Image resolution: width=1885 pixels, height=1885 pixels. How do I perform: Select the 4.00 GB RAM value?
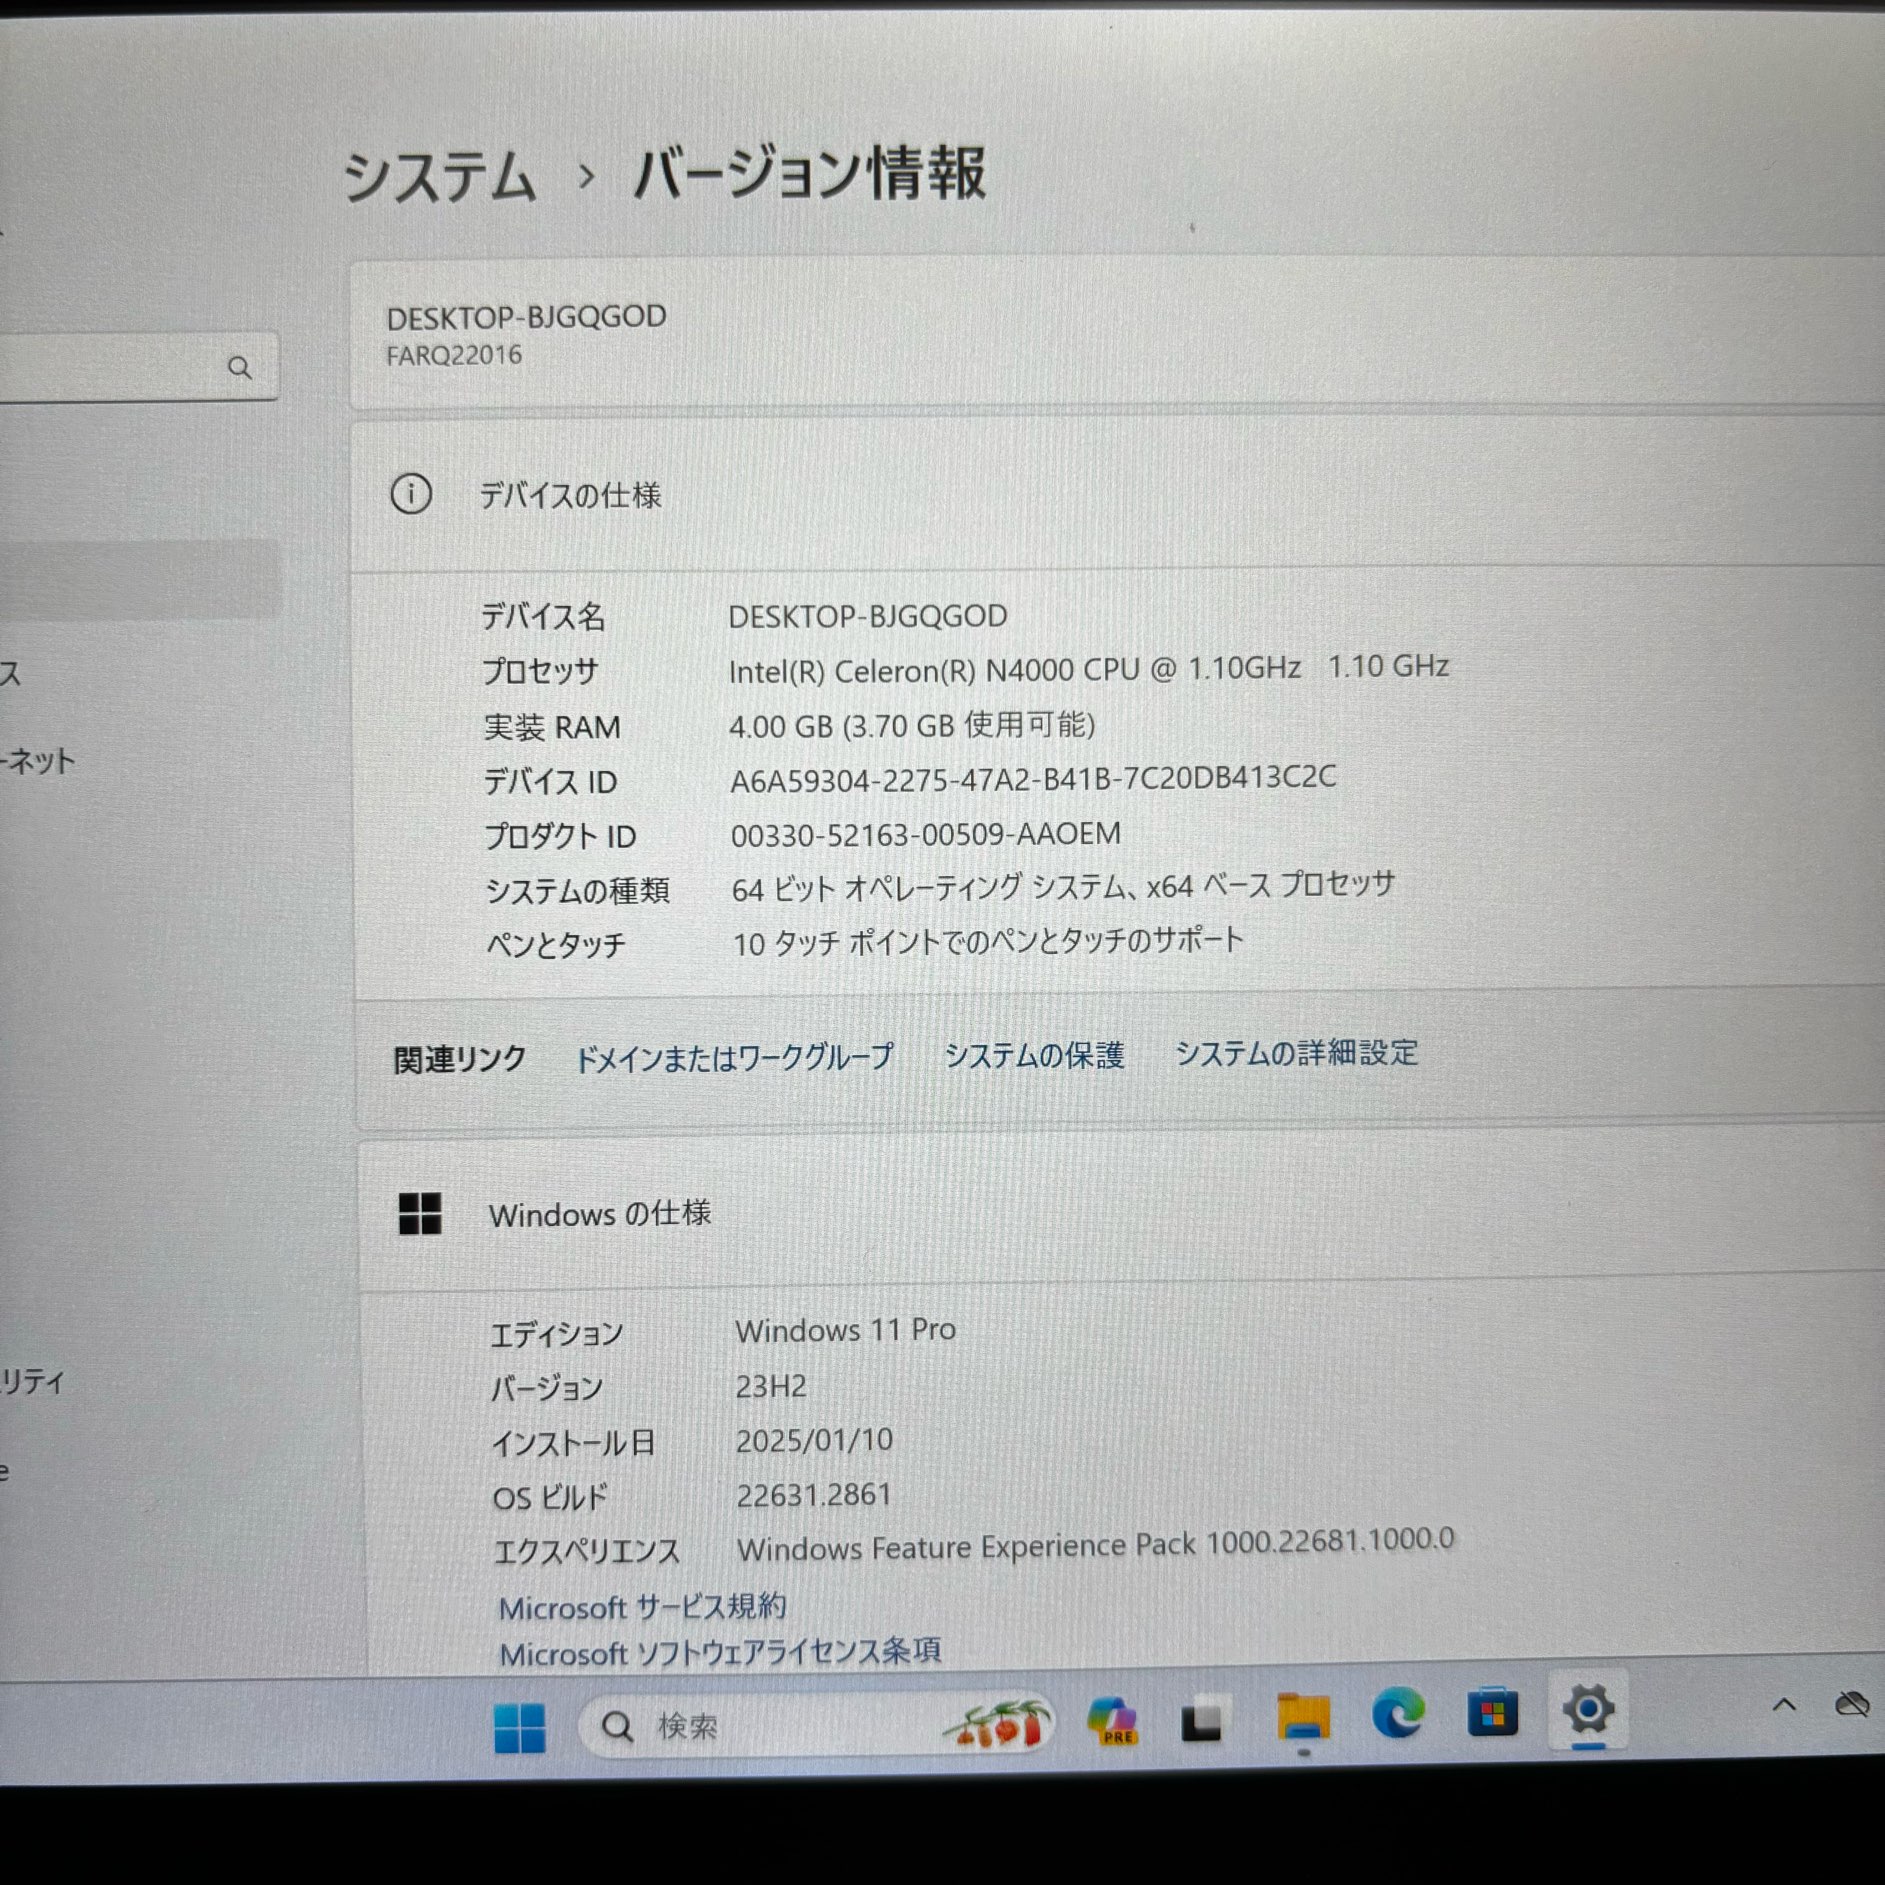[x=911, y=725]
